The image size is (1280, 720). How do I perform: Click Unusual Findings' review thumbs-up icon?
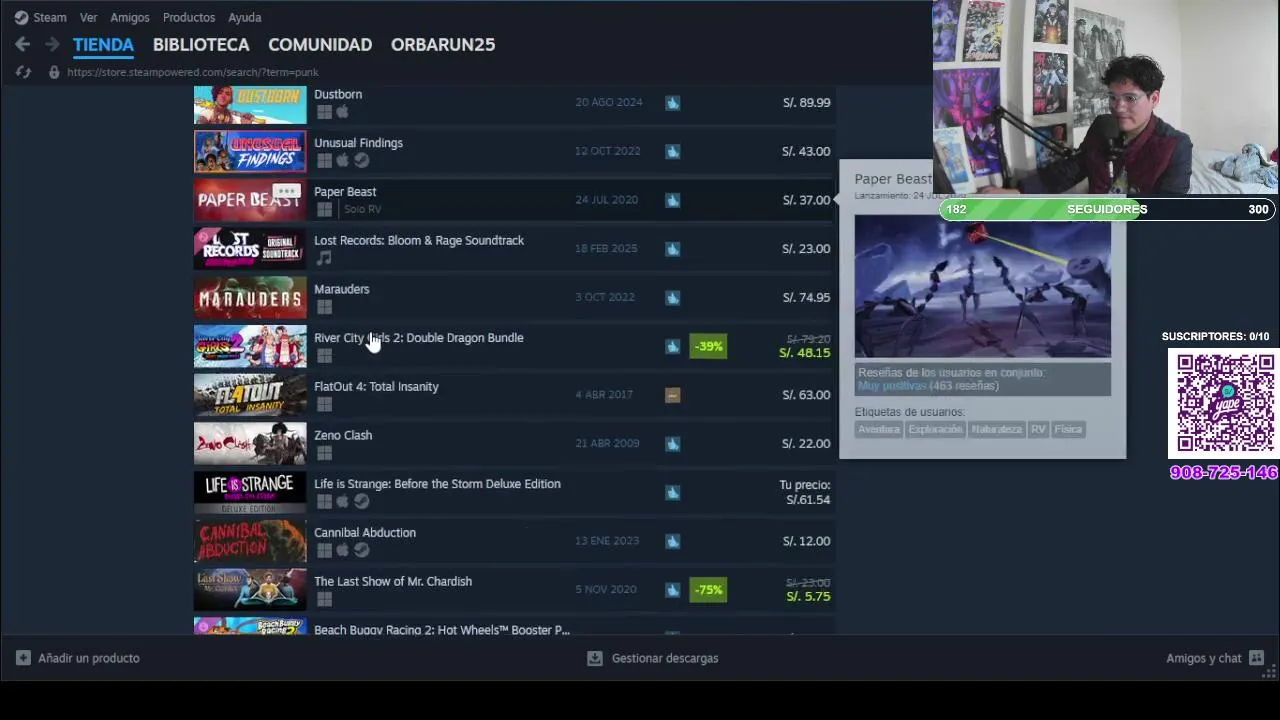pos(673,151)
